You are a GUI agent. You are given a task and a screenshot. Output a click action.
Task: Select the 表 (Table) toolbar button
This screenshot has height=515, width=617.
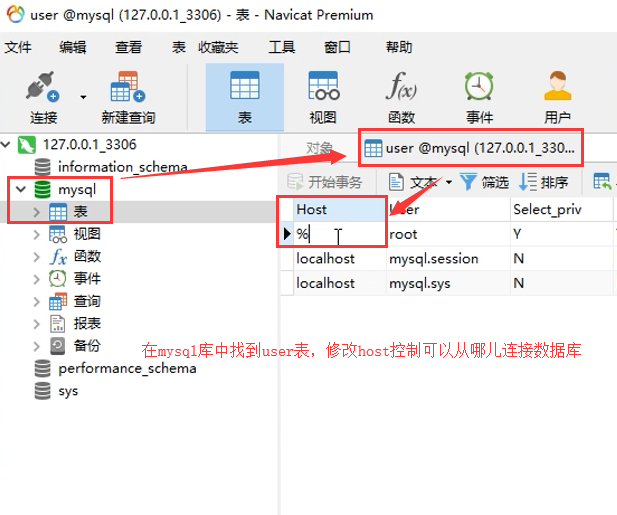(x=244, y=96)
